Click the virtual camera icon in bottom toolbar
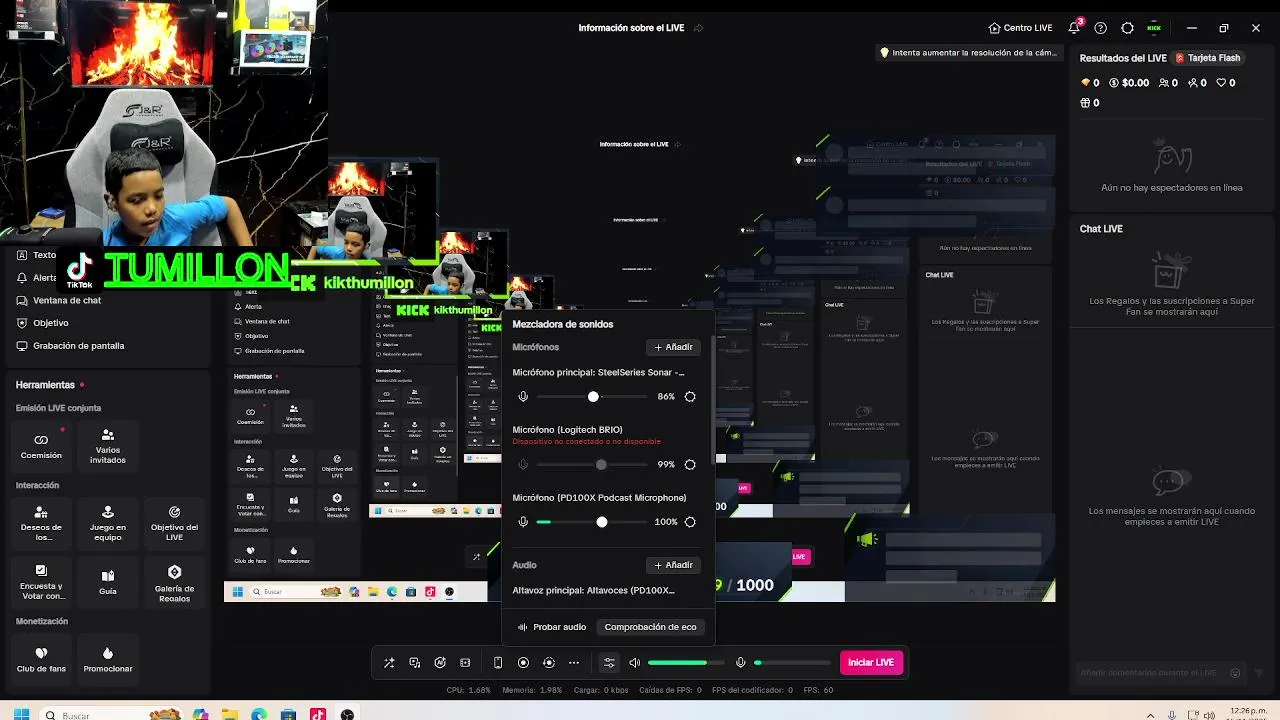1280x720 pixels. coord(548,663)
